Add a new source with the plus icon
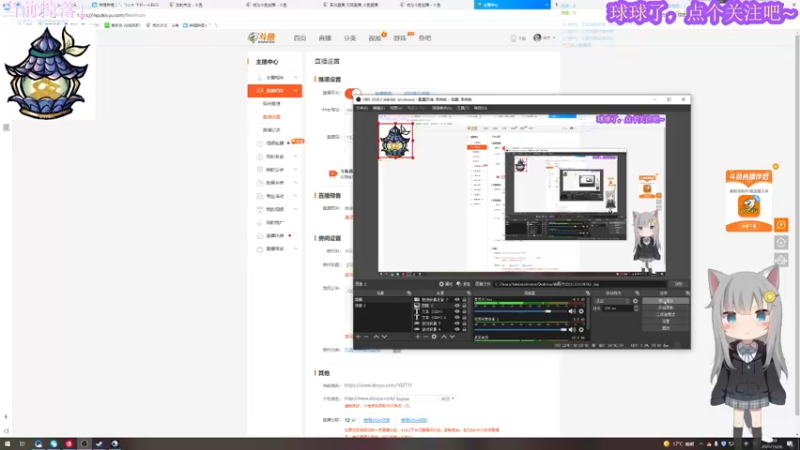The image size is (800, 450). pos(417,337)
